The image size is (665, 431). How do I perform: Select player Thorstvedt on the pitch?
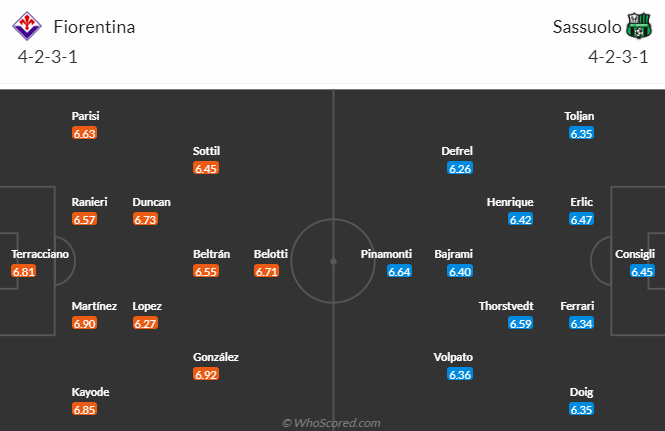[x=507, y=306]
